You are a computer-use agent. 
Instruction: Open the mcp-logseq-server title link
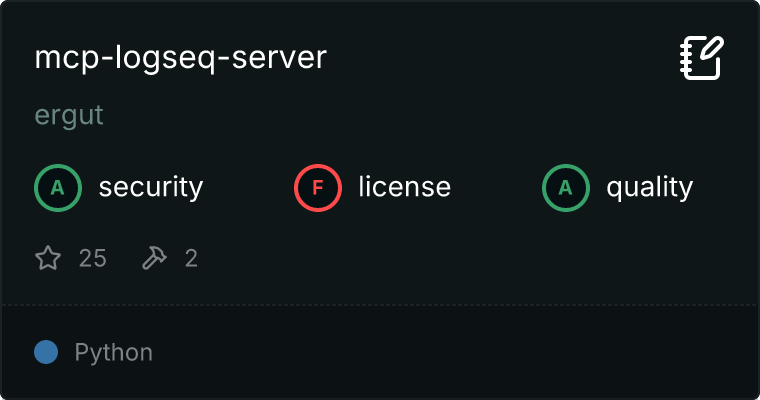click(180, 58)
